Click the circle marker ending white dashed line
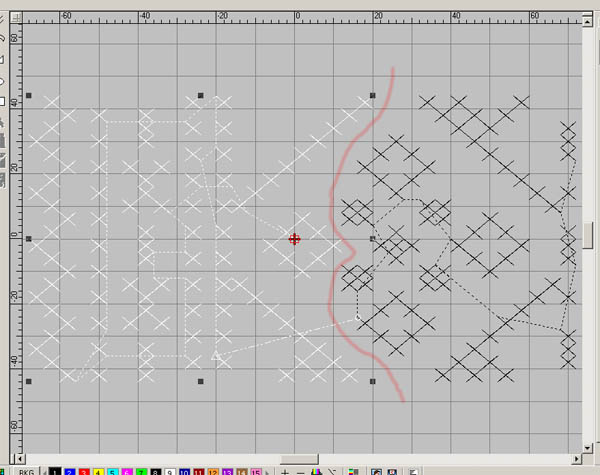The height and width of the screenshot is (475, 600). coord(358,317)
